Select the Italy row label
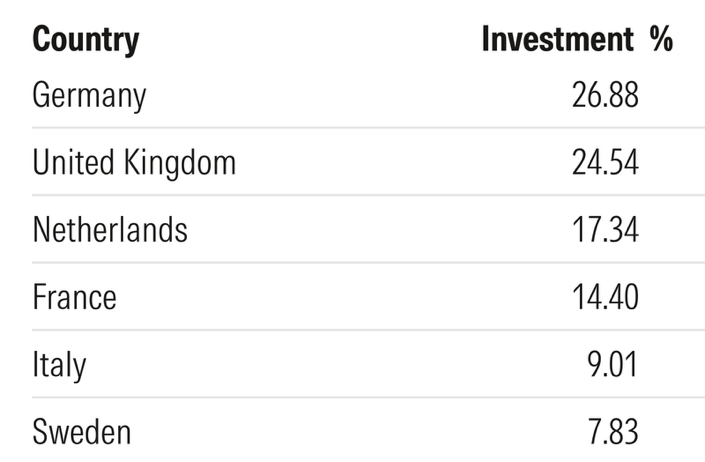The image size is (705, 462). (59, 365)
